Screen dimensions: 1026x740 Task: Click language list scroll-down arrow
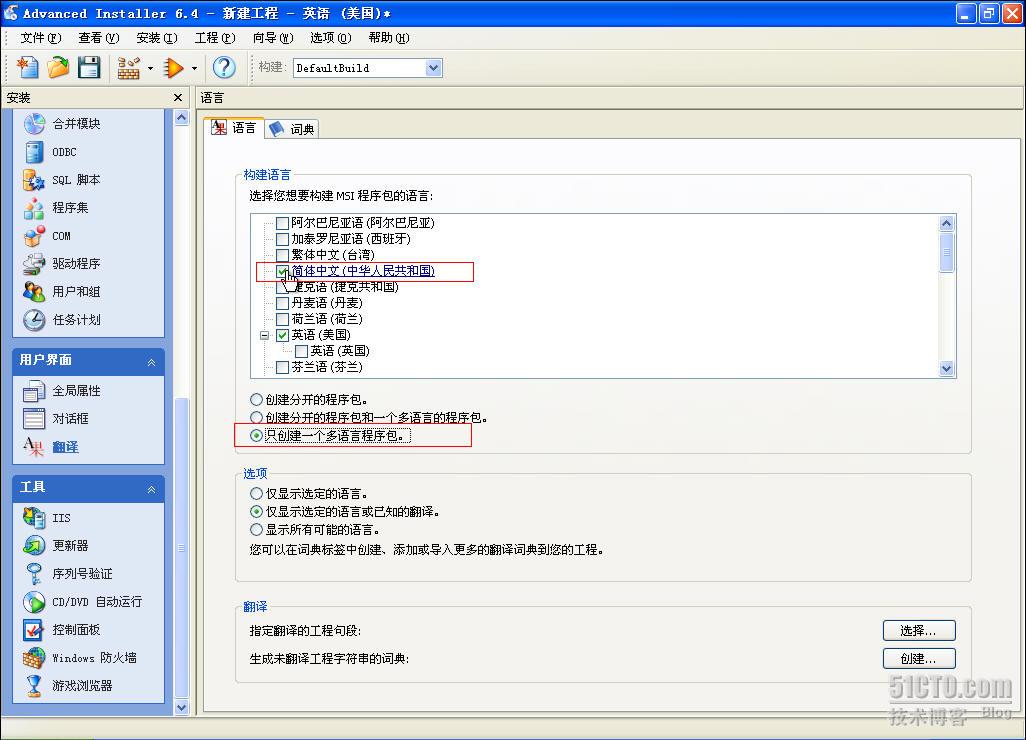[x=946, y=368]
